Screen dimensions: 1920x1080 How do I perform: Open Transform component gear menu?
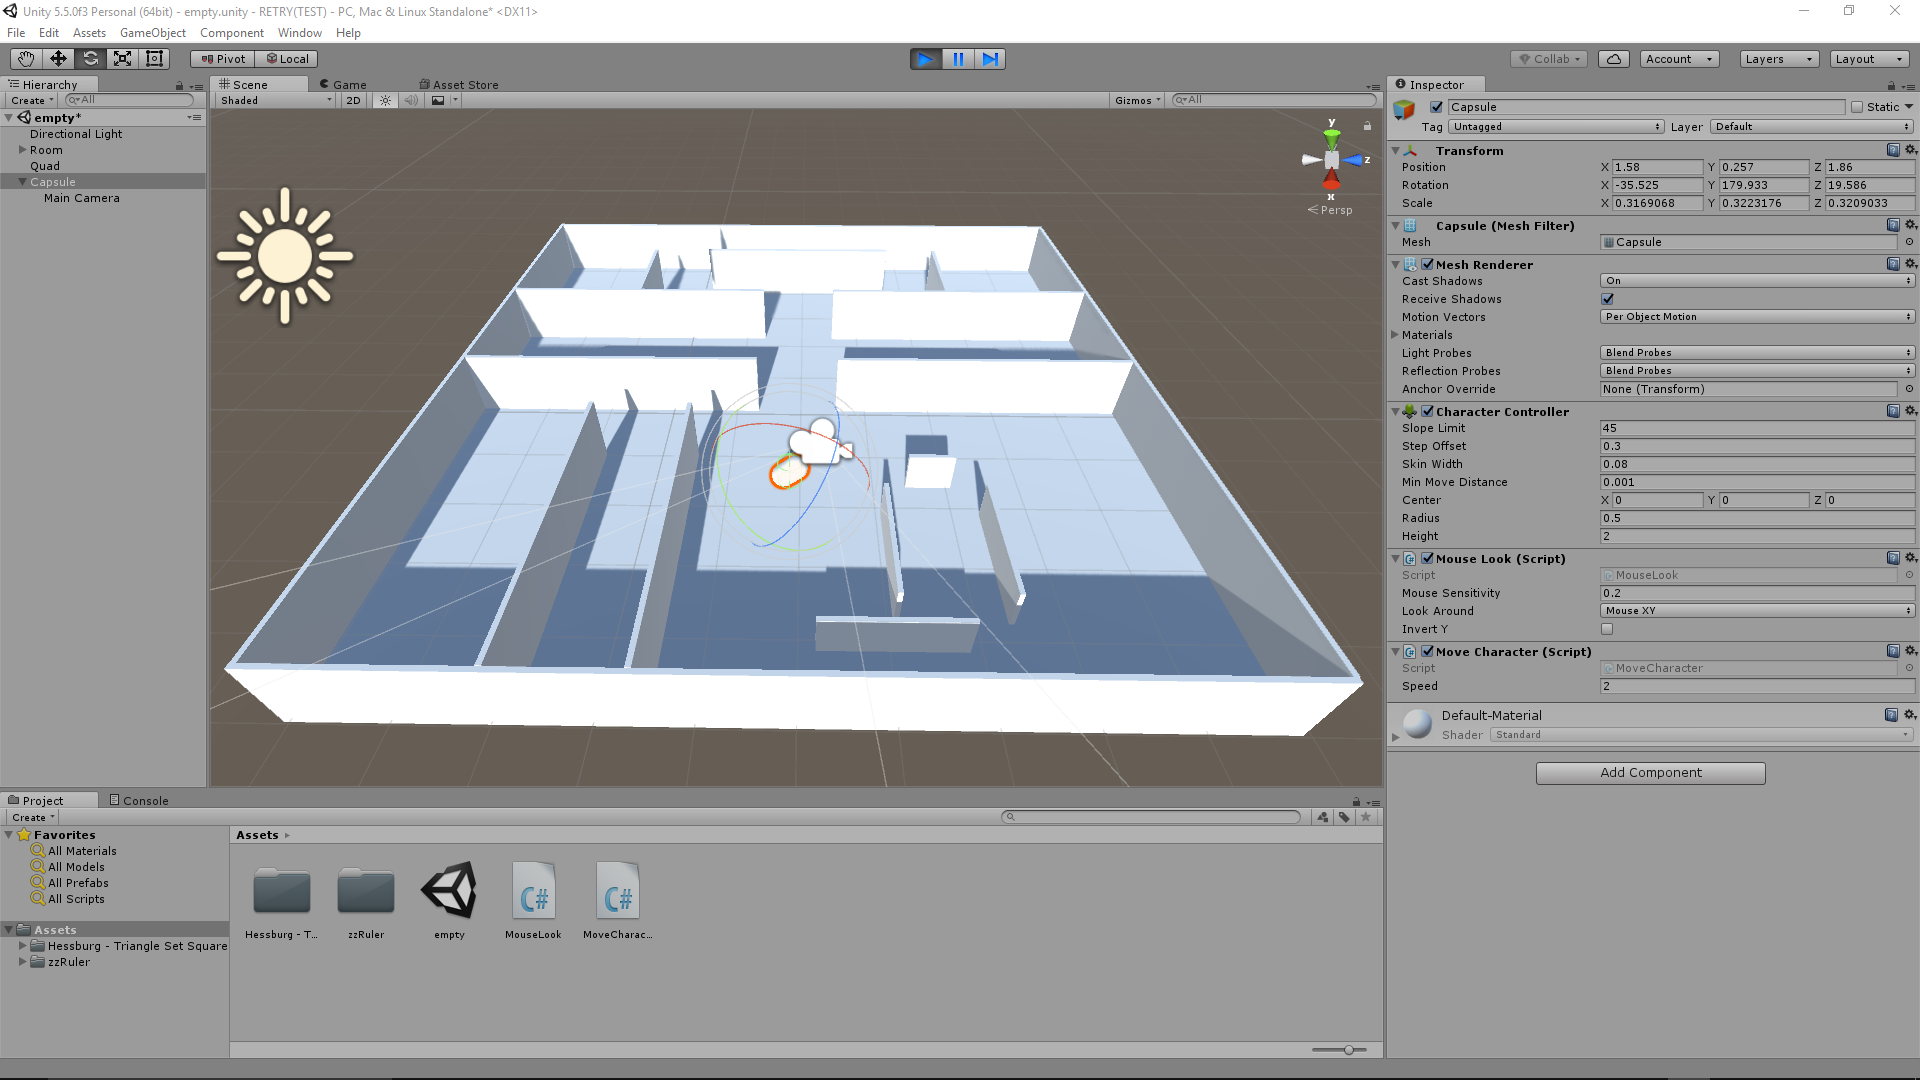[1910, 150]
